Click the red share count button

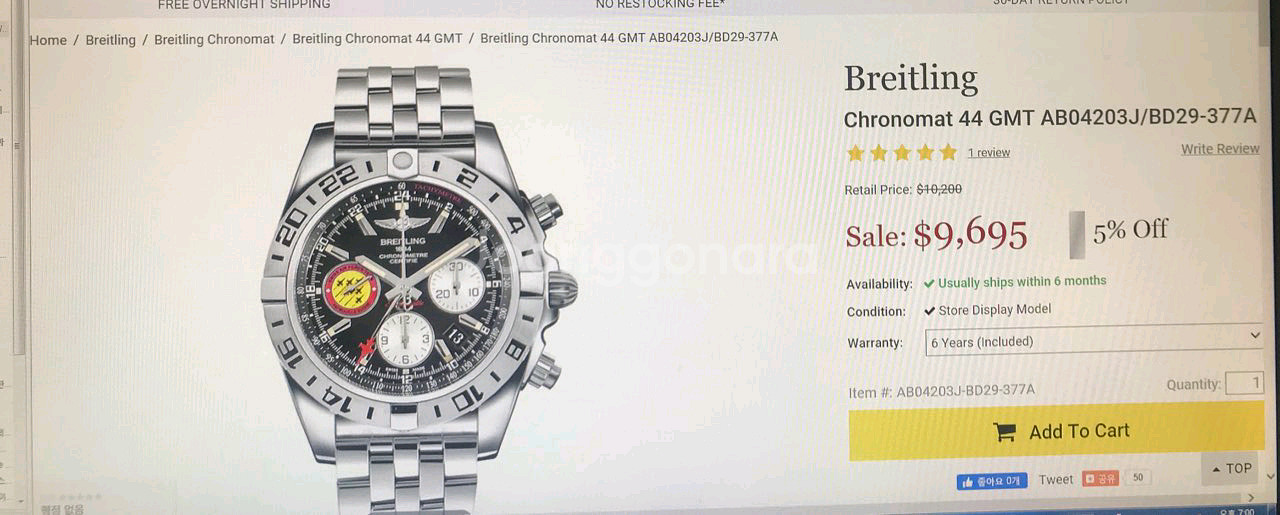[1100, 479]
